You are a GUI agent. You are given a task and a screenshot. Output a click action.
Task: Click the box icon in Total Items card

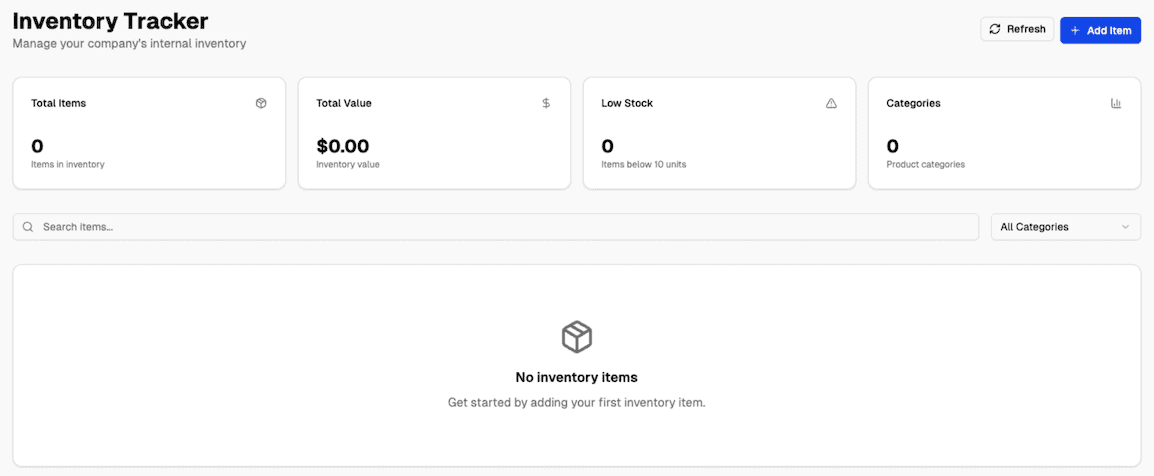tap(261, 103)
